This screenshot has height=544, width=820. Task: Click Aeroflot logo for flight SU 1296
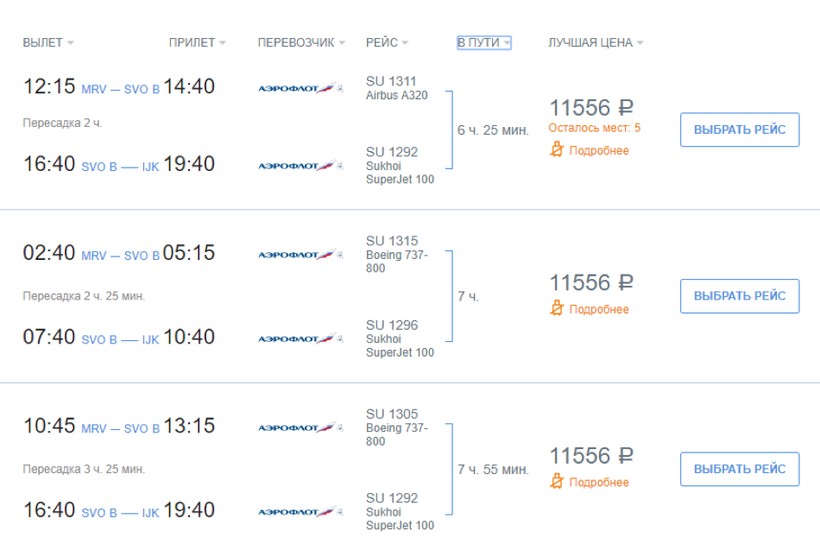point(301,338)
